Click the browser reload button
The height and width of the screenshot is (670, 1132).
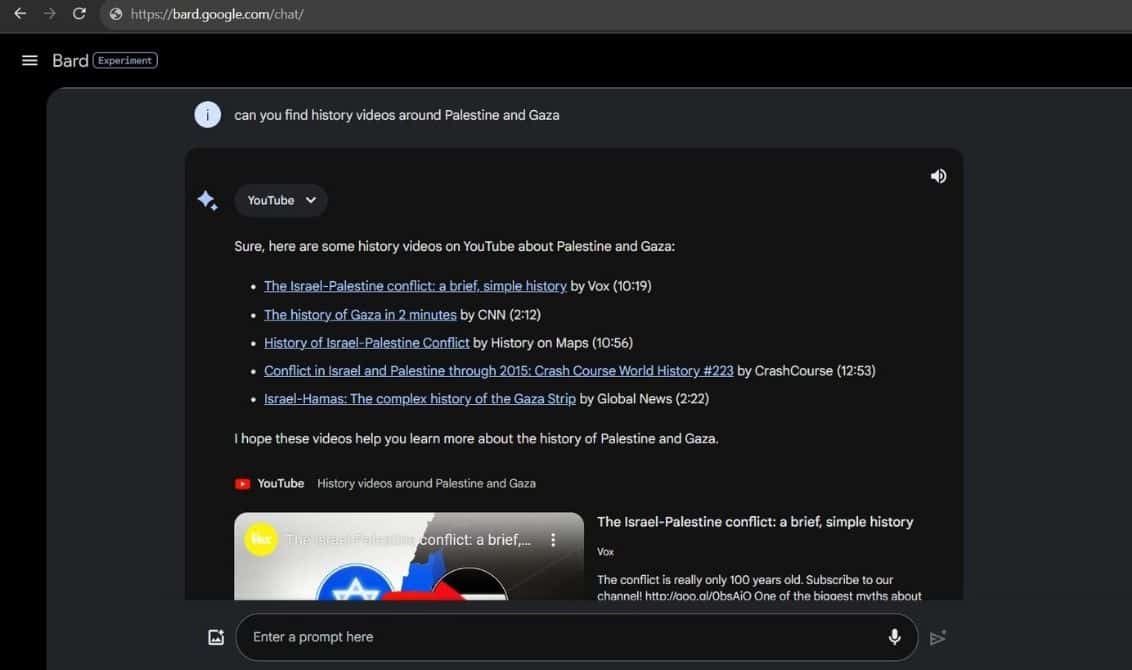tap(79, 14)
